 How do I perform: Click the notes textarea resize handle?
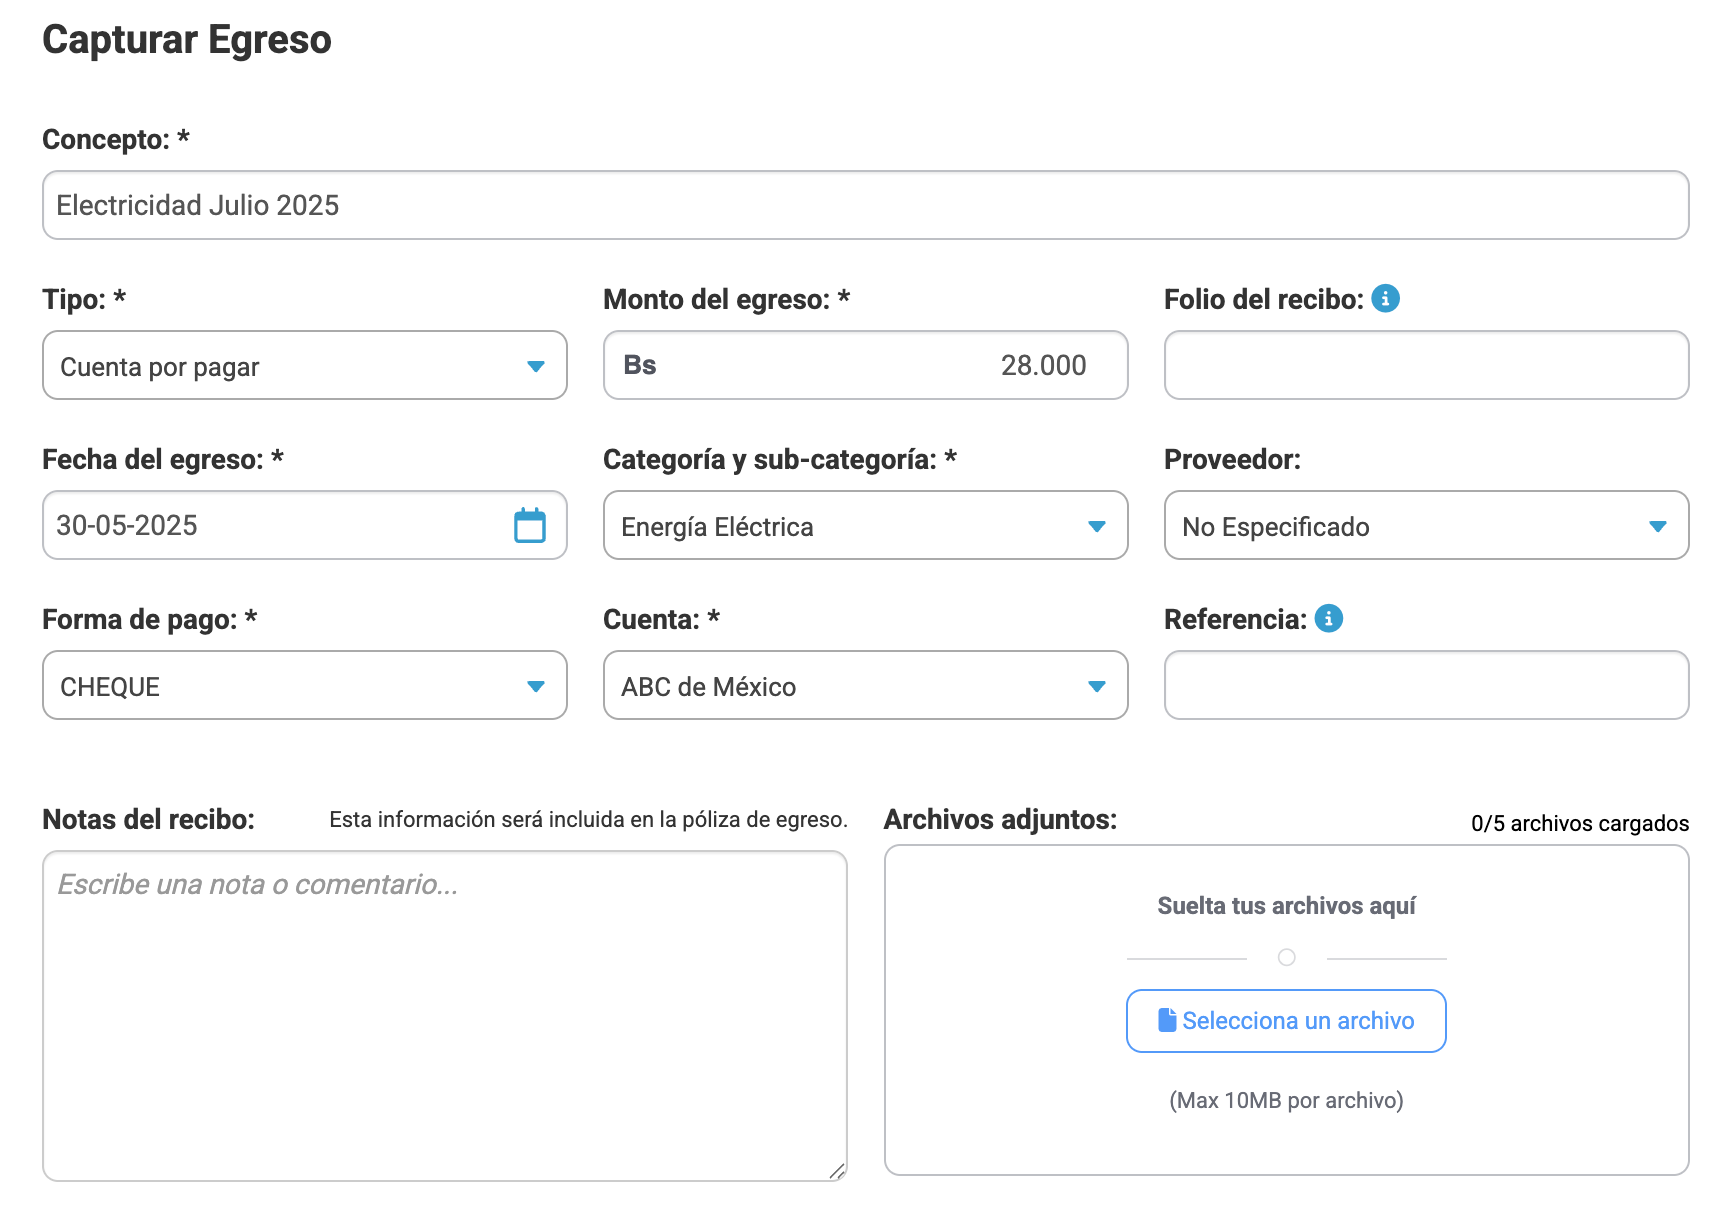pos(837,1171)
